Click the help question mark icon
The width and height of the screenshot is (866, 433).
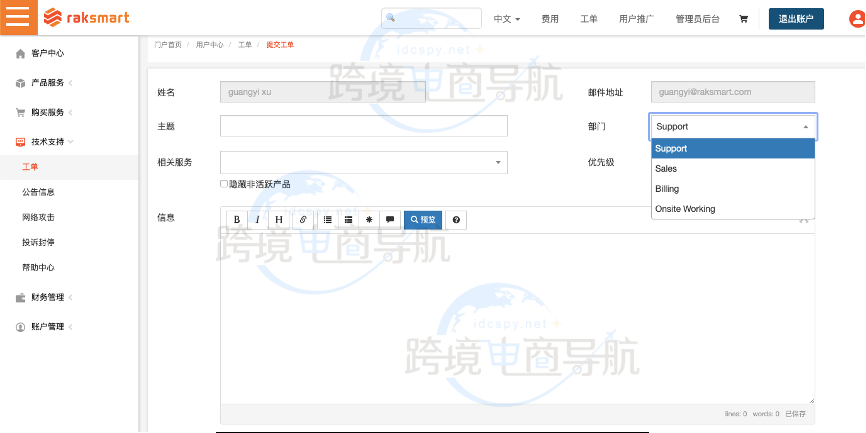coord(456,219)
